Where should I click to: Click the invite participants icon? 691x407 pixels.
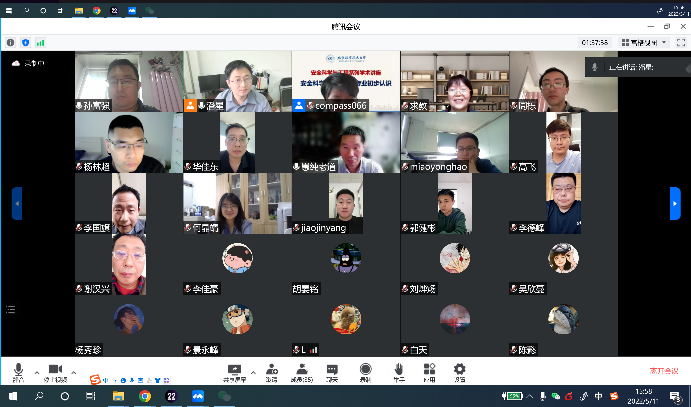271,370
